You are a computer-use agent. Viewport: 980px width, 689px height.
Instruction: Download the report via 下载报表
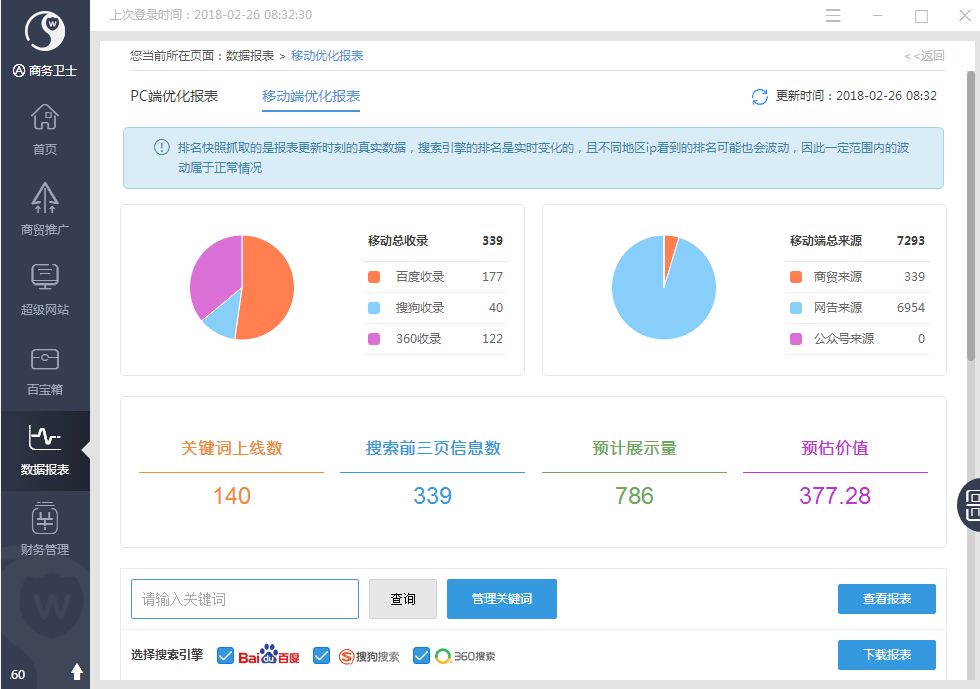887,655
